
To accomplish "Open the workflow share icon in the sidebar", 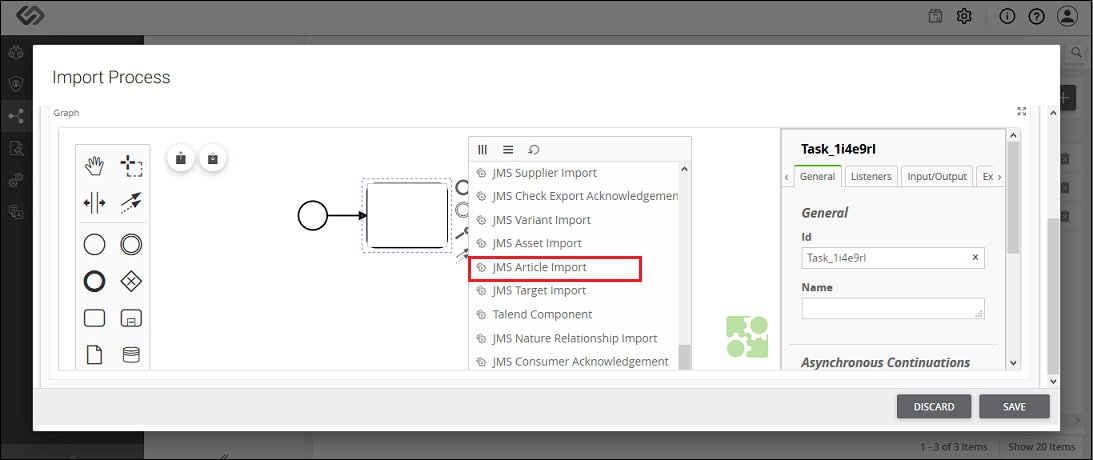I will (x=15, y=116).
